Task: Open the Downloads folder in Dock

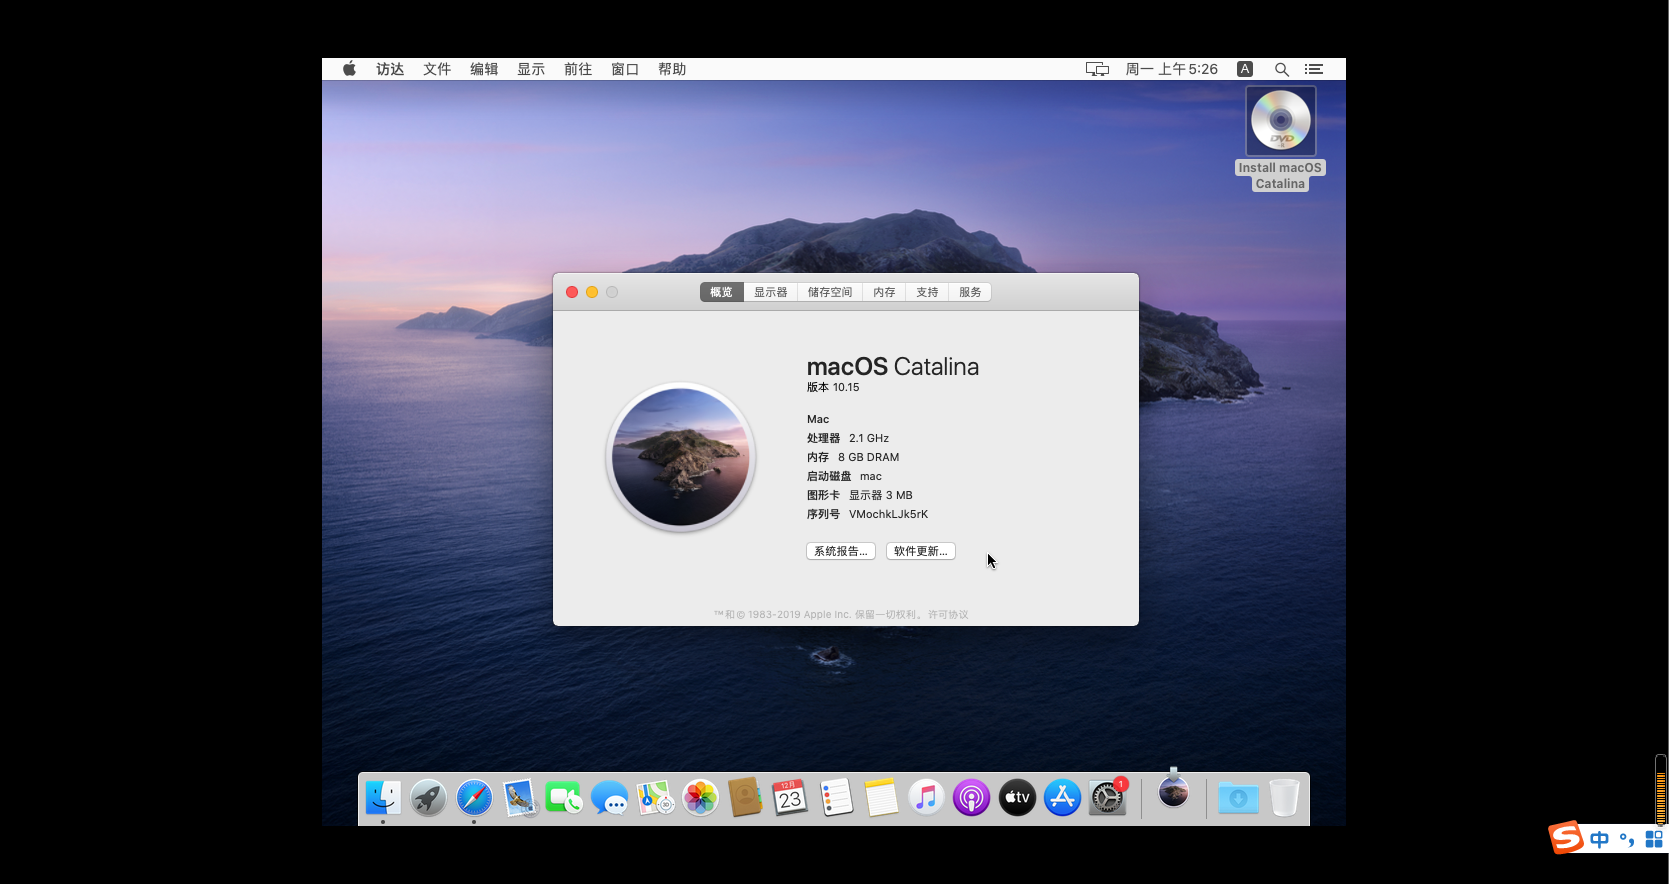Action: pos(1238,798)
